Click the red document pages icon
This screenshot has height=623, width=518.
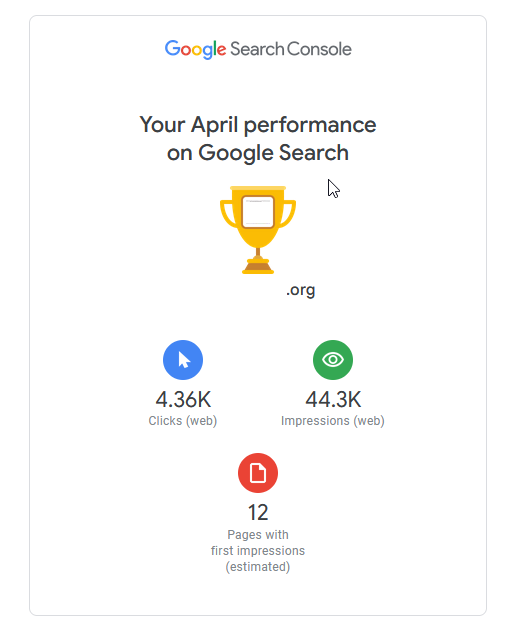click(258, 473)
